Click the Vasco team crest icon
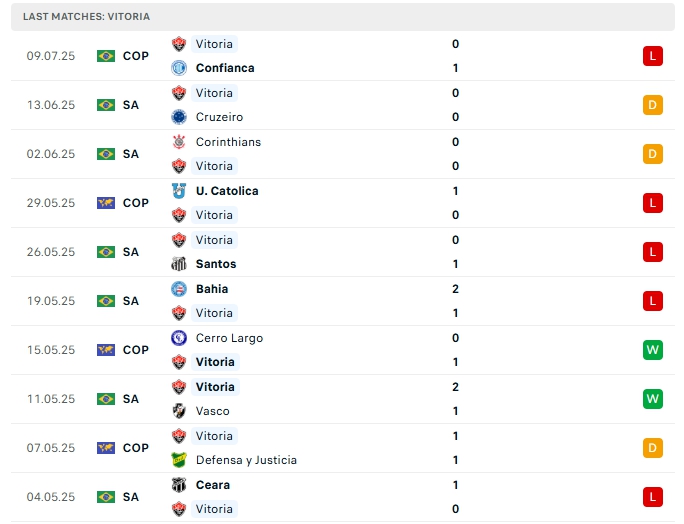The image size is (684, 524). click(179, 411)
